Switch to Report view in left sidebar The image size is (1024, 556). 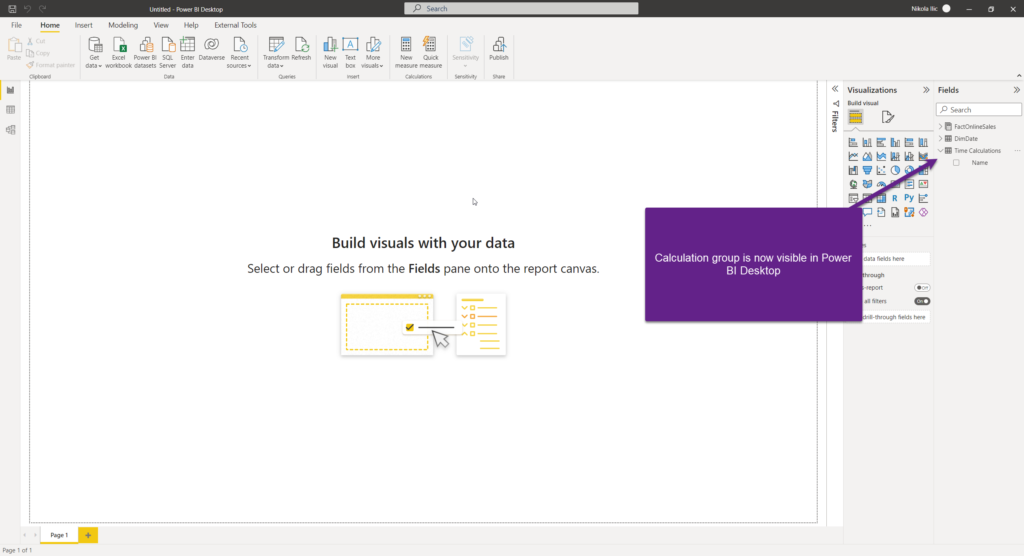pos(10,90)
